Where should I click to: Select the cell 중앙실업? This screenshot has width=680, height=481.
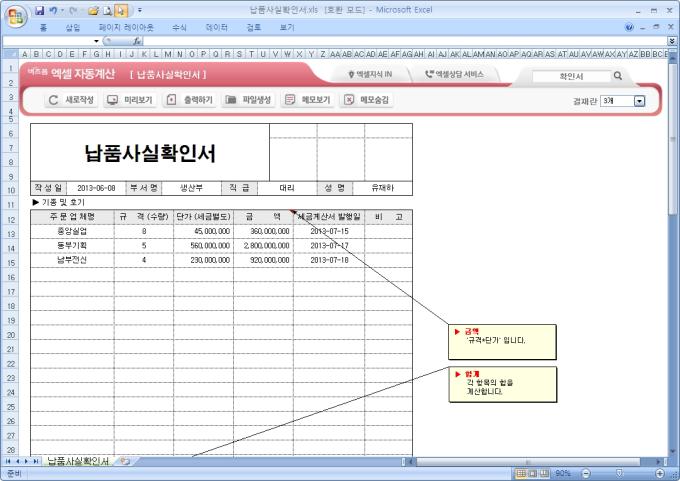coord(72,231)
